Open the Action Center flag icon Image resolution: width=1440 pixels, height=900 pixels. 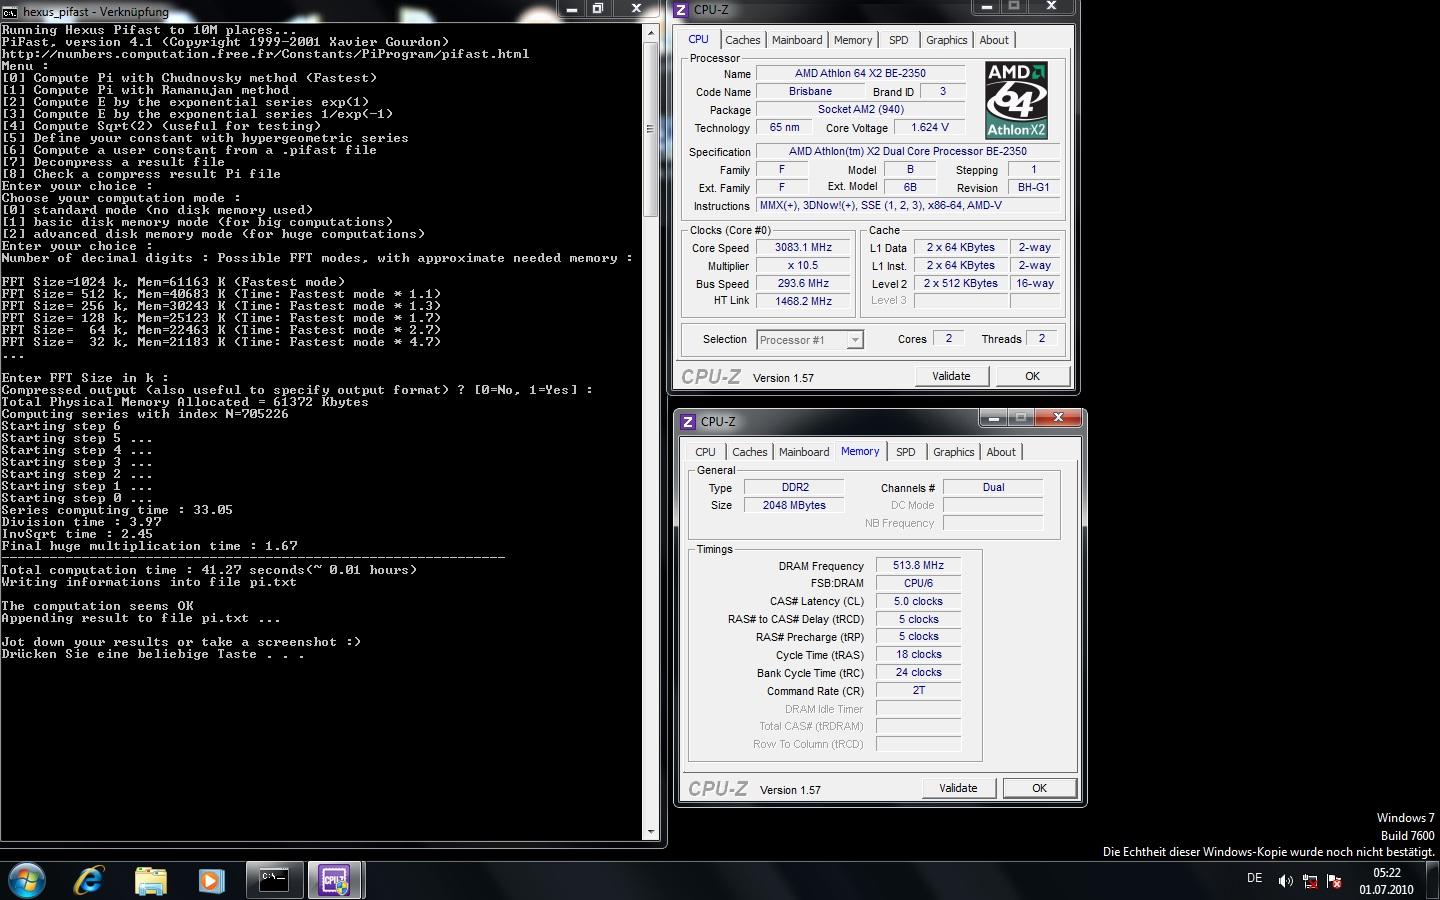click(x=1333, y=881)
